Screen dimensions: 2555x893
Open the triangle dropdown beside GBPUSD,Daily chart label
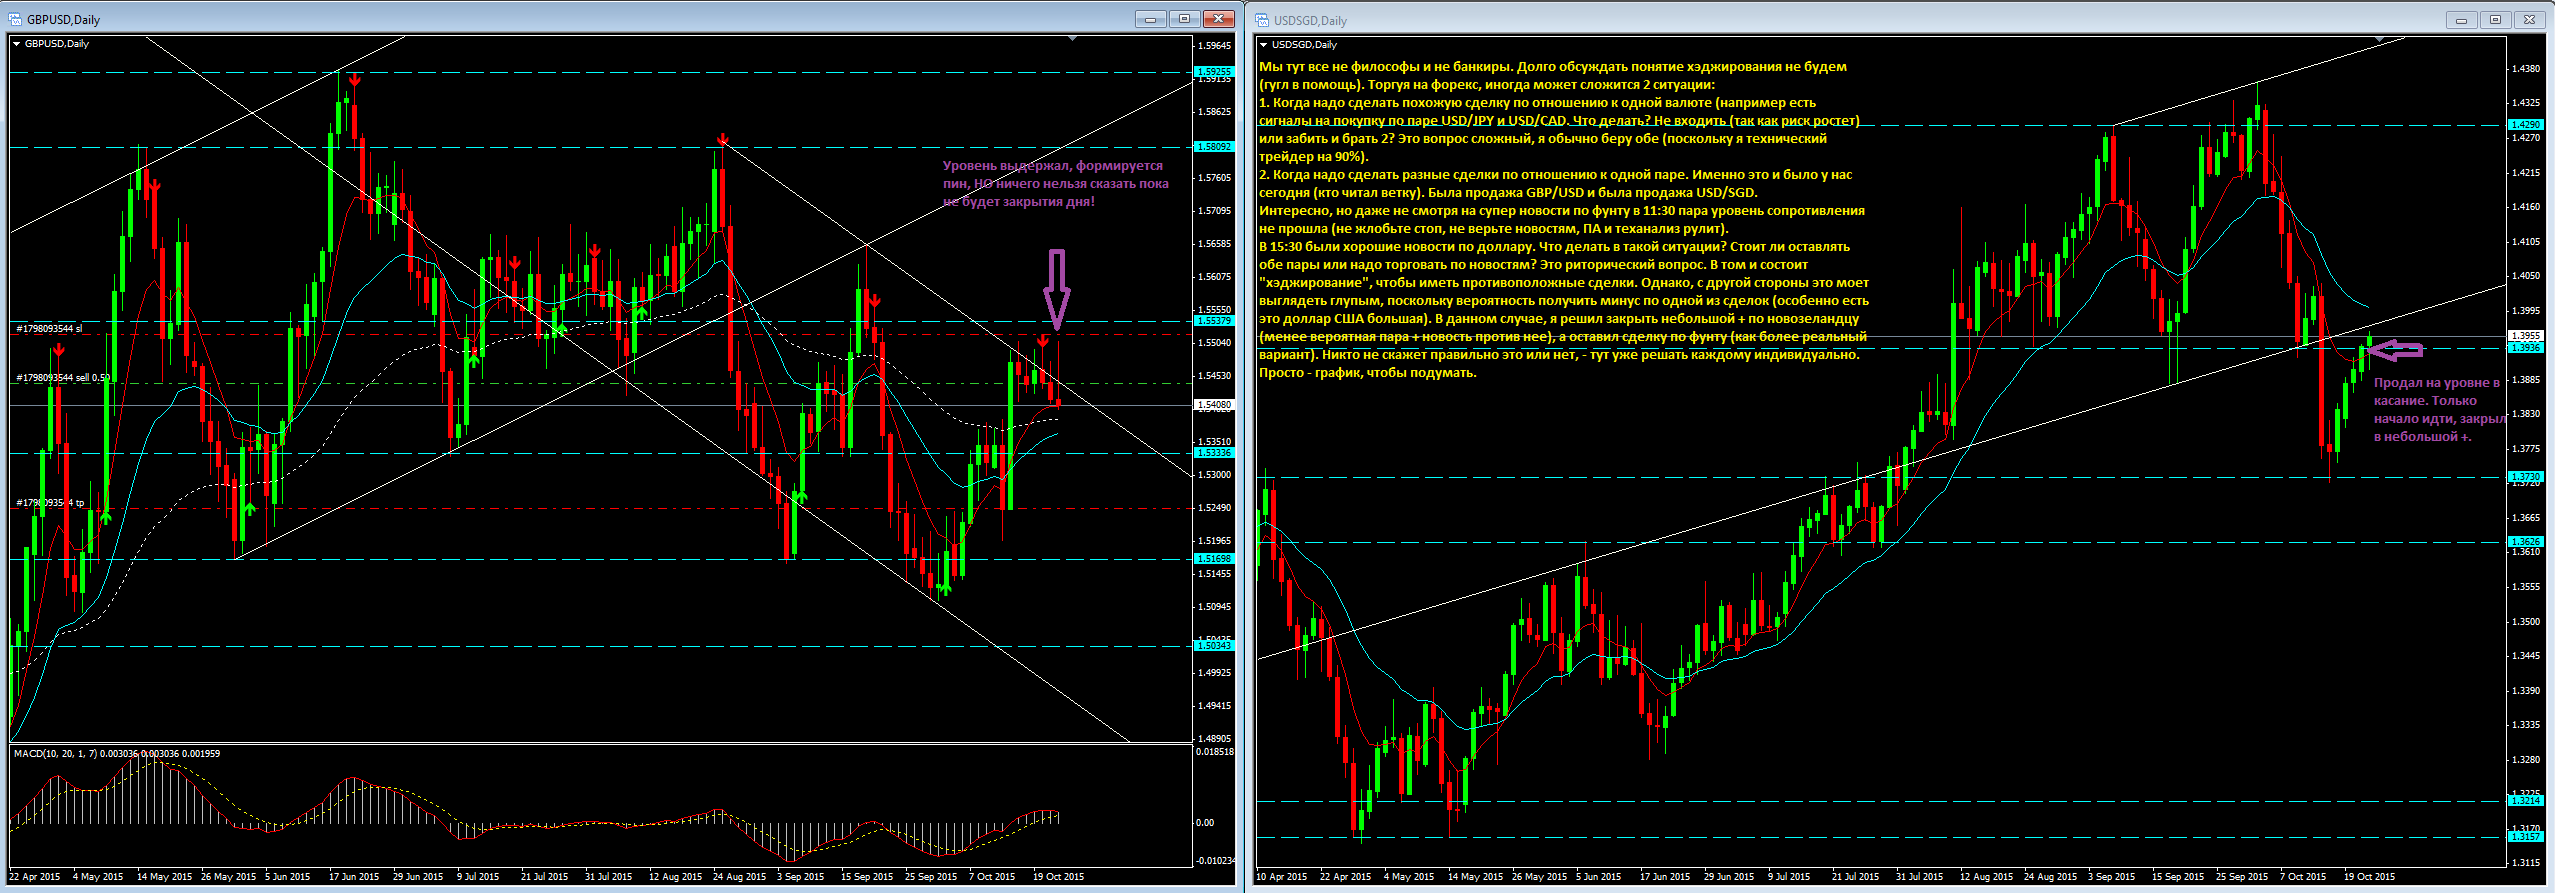pos(16,44)
